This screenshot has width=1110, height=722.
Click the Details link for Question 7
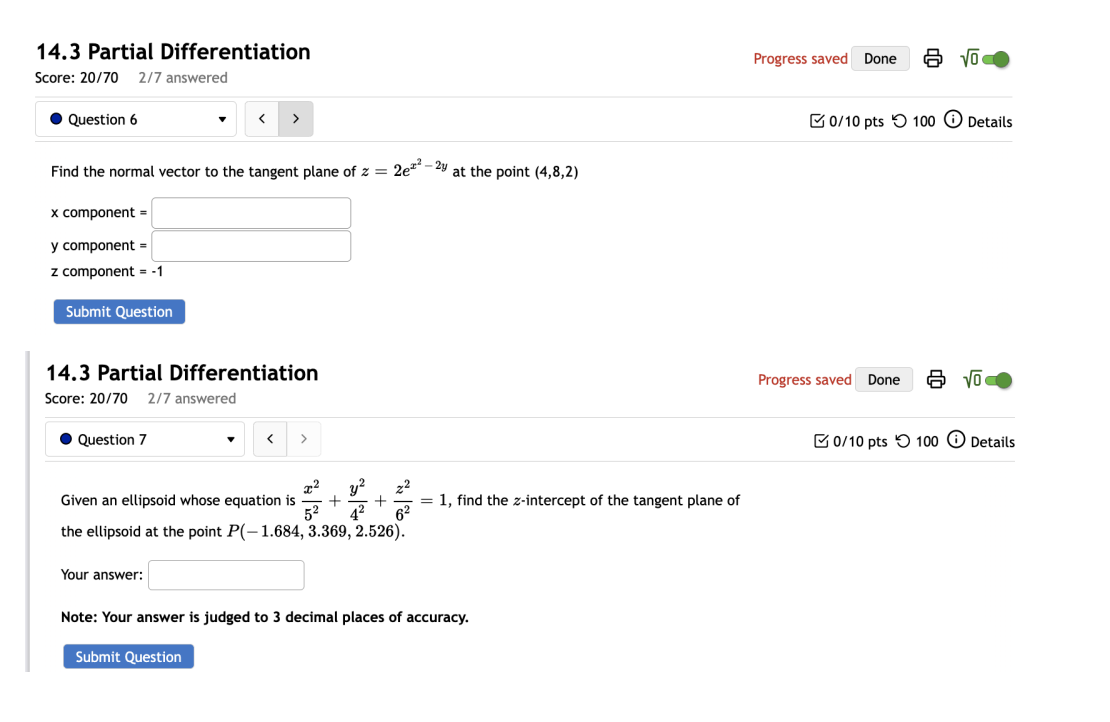click(994, 441)
